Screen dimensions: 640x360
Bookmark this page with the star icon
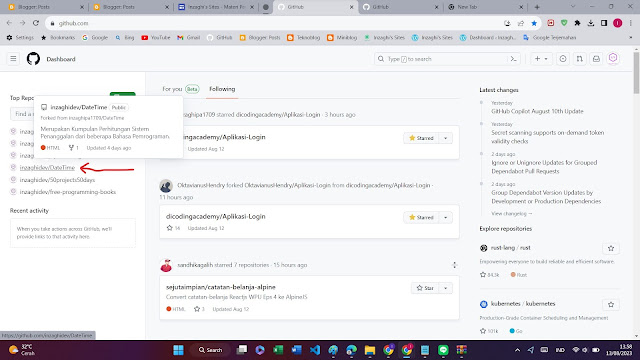[534, 23]
